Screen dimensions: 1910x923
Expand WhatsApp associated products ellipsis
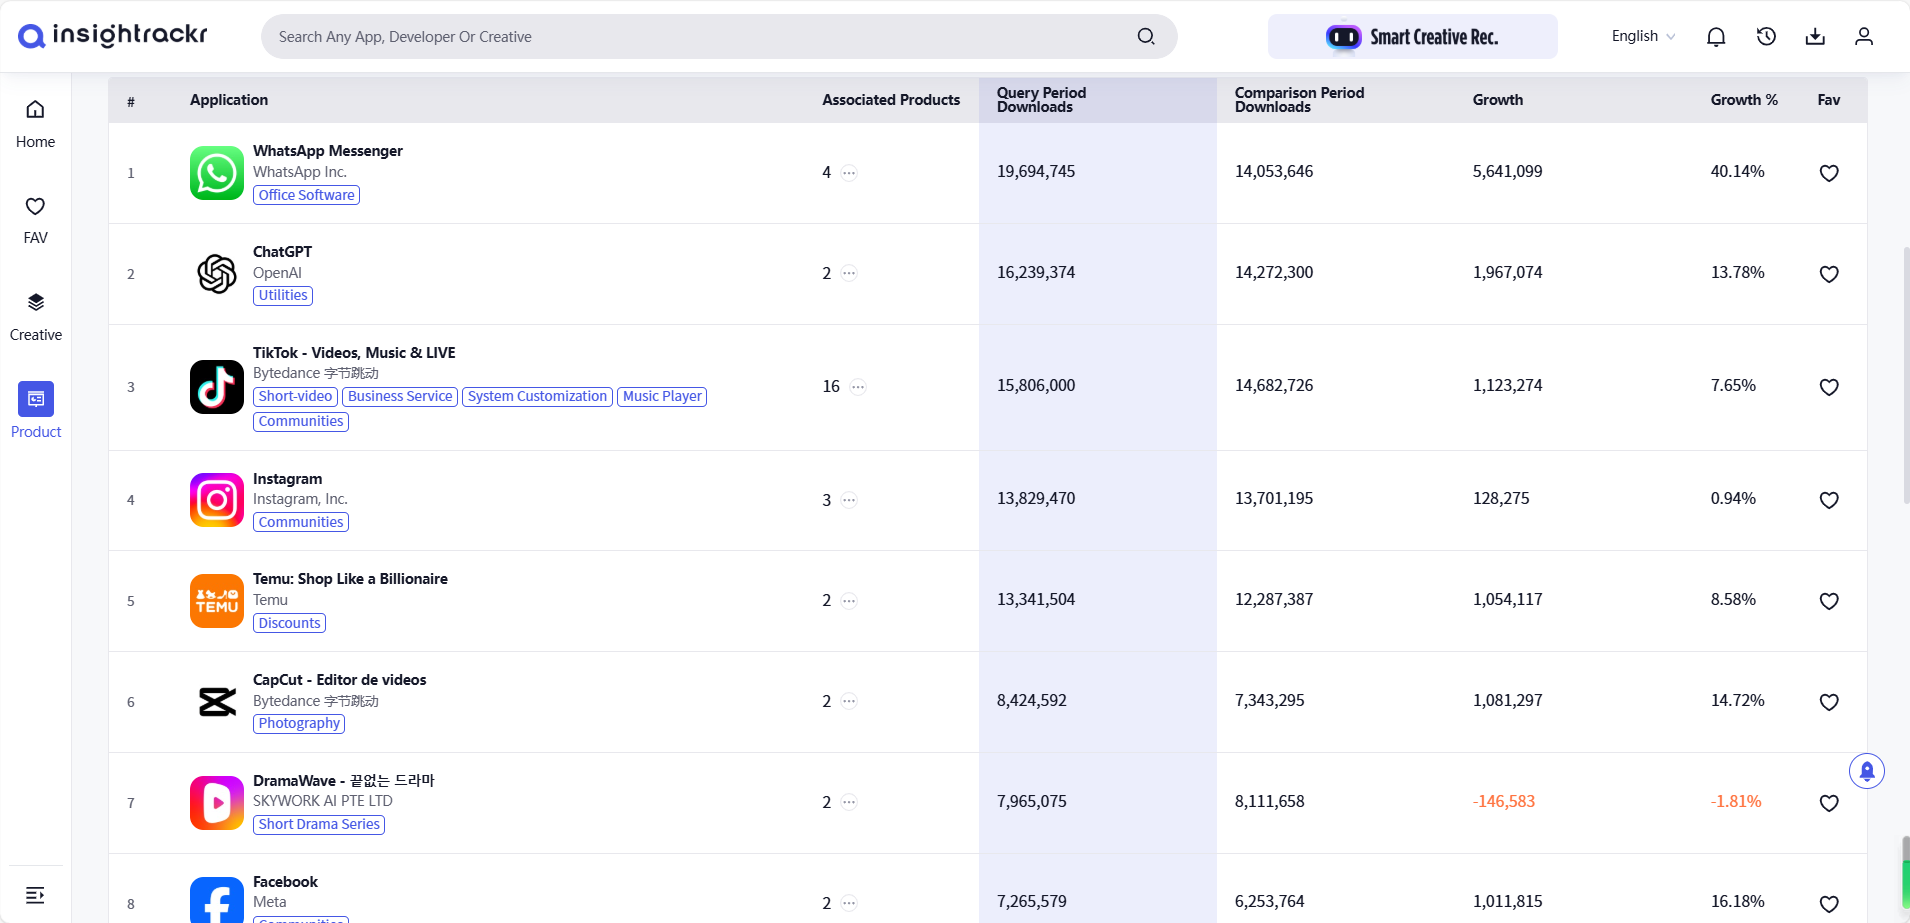pos(849,172)
